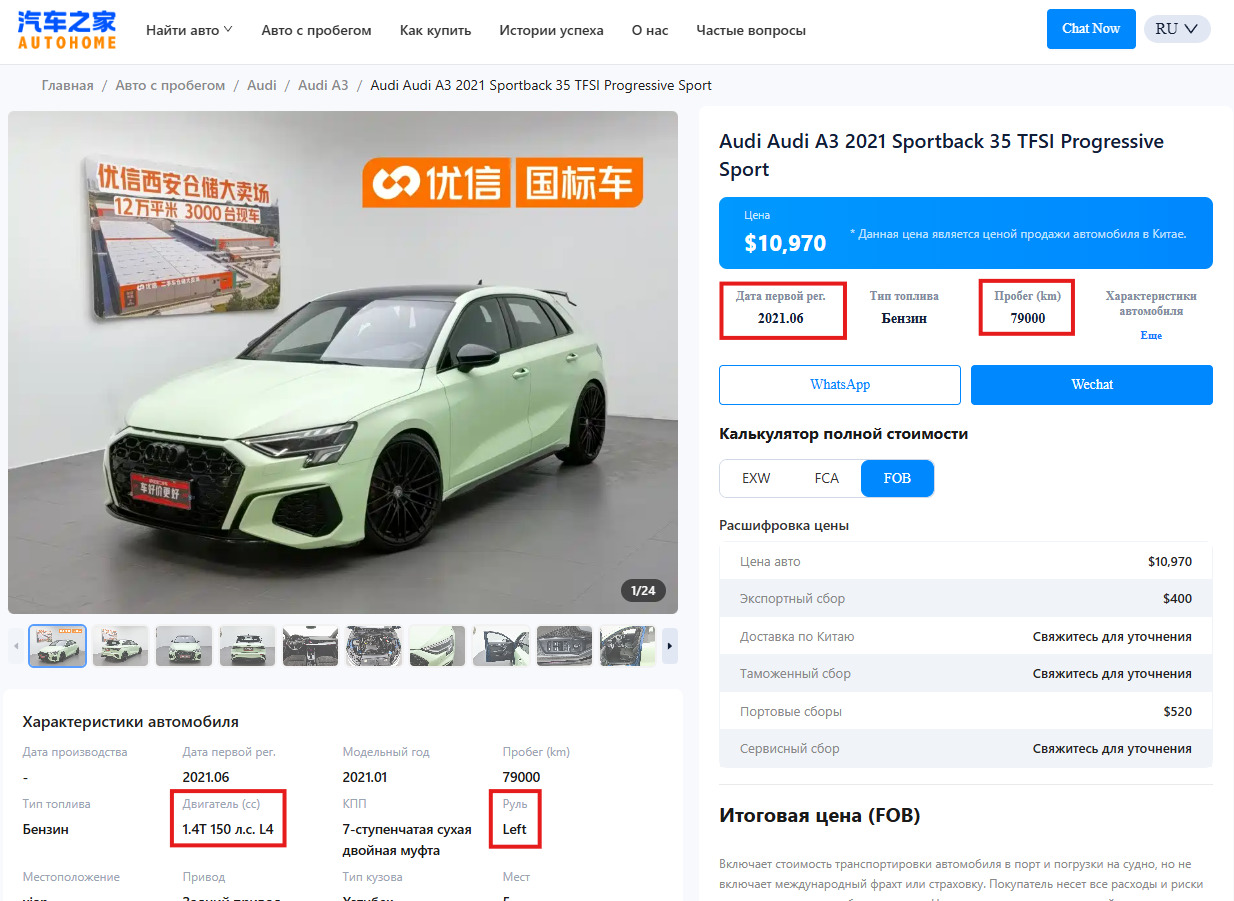Click the Итоговая цена (FOB) heading
Image resolution: width=1234 pixels, height=901 pixels.
point(819,815)
